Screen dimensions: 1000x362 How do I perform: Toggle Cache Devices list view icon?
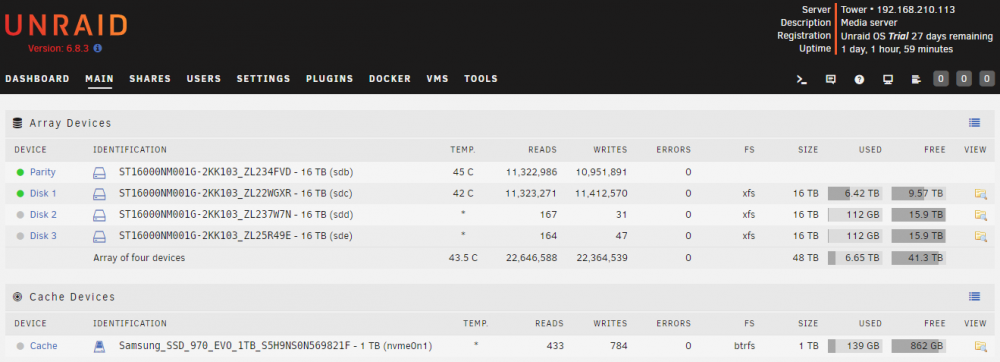[974, 296]
